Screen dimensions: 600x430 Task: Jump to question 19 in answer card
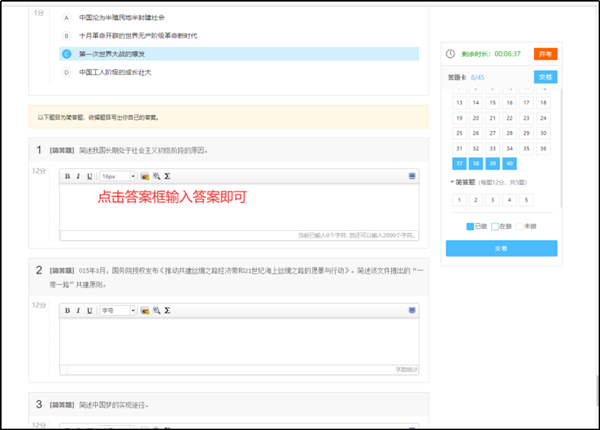459,118
